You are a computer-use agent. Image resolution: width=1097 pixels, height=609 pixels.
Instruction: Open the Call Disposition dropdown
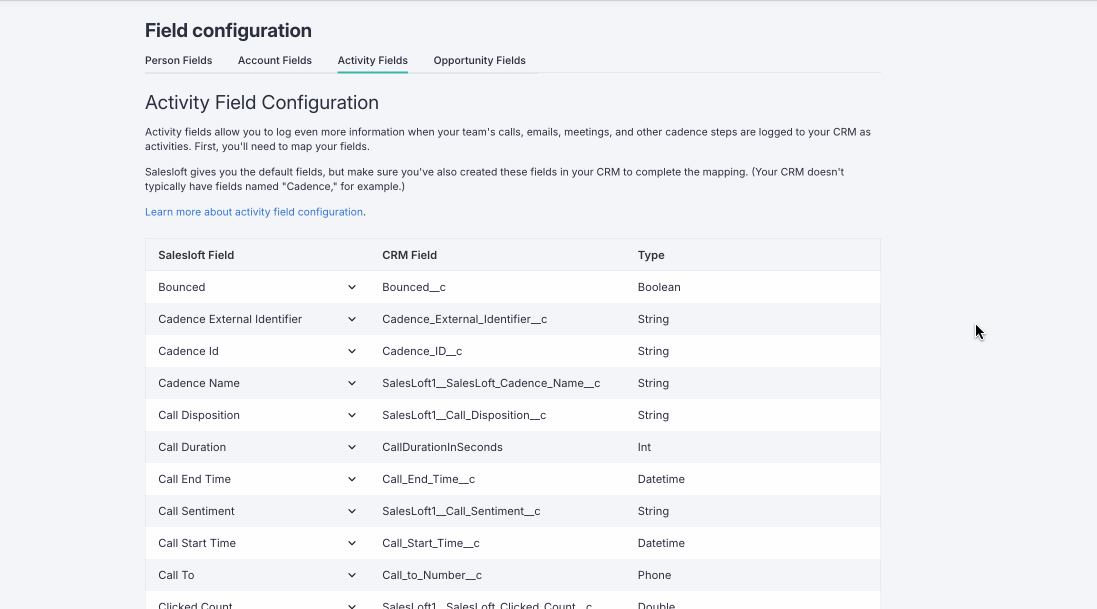[351, 415]
